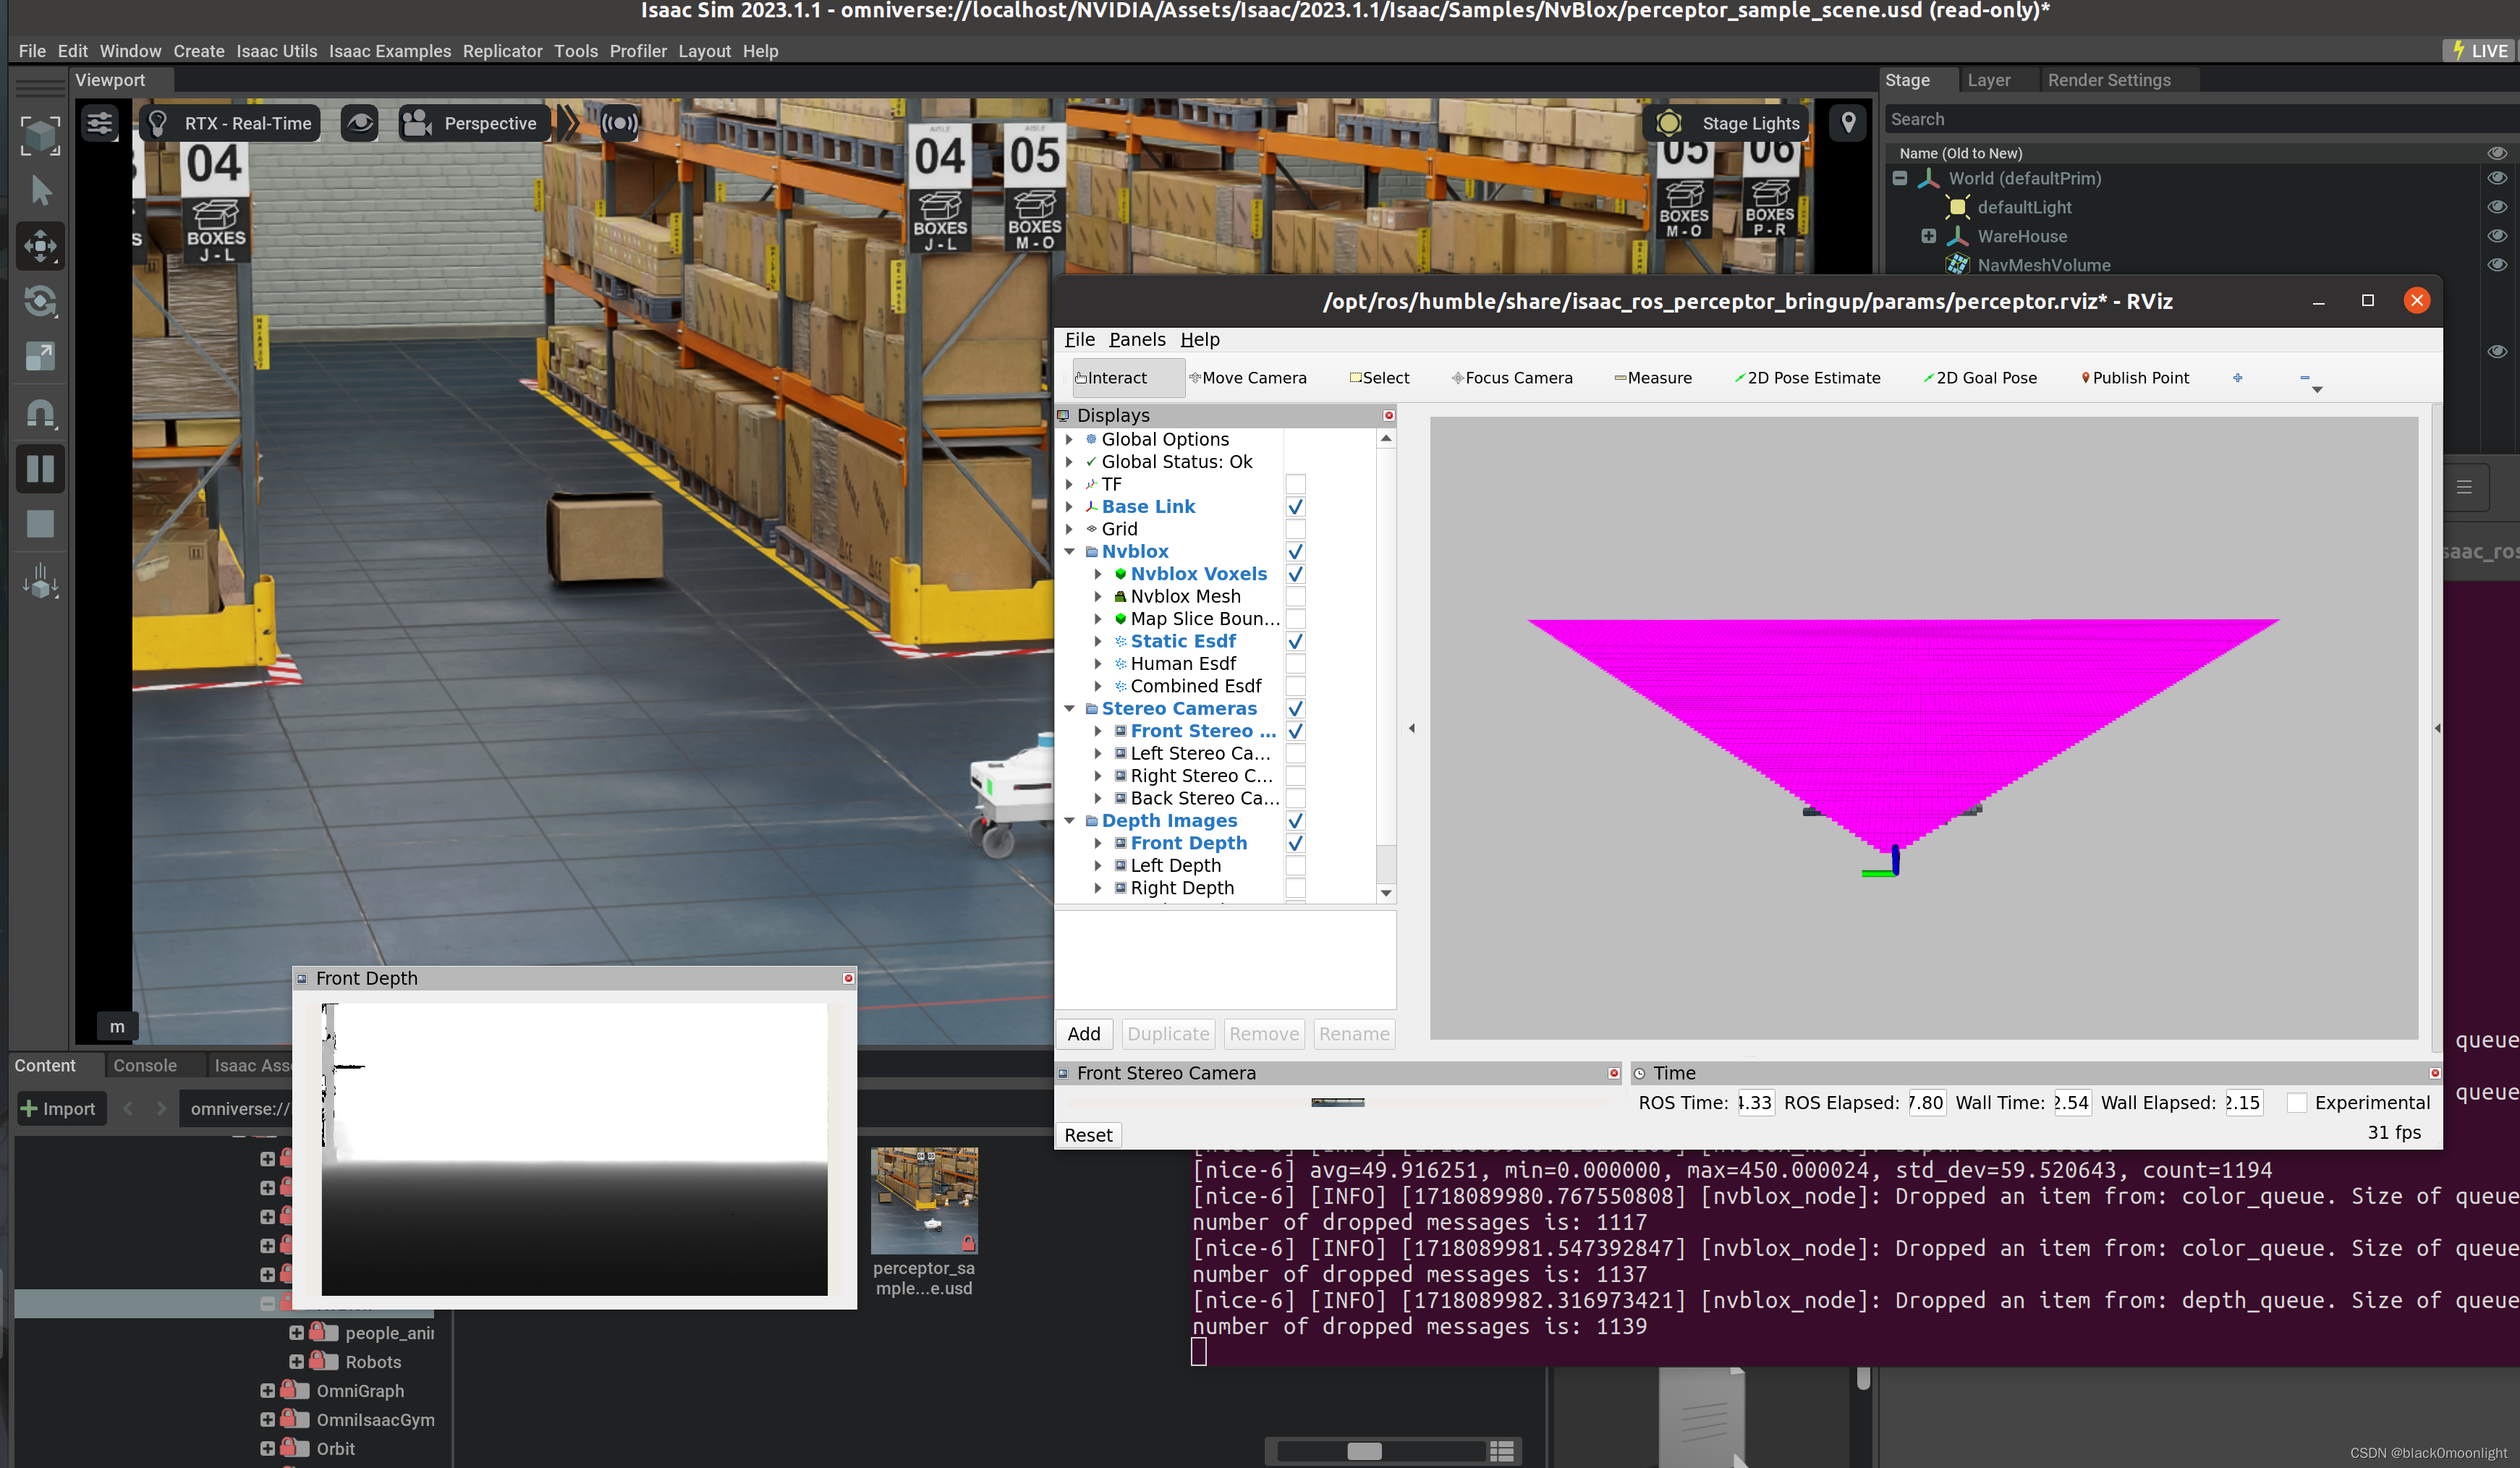Image resolution: width=2520 pixels, height=1468 pixels.
Task: Click the physics drop tool icon
Action: tap(40, 580)
